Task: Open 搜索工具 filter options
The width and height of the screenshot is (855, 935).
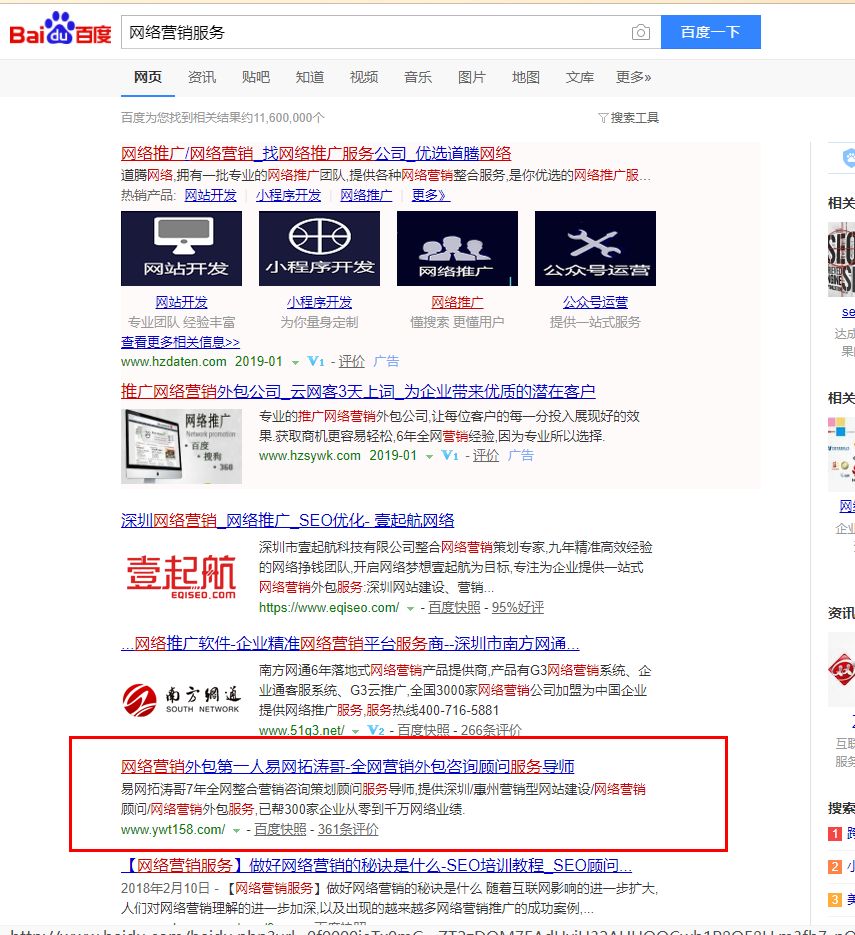Action: 628,117
